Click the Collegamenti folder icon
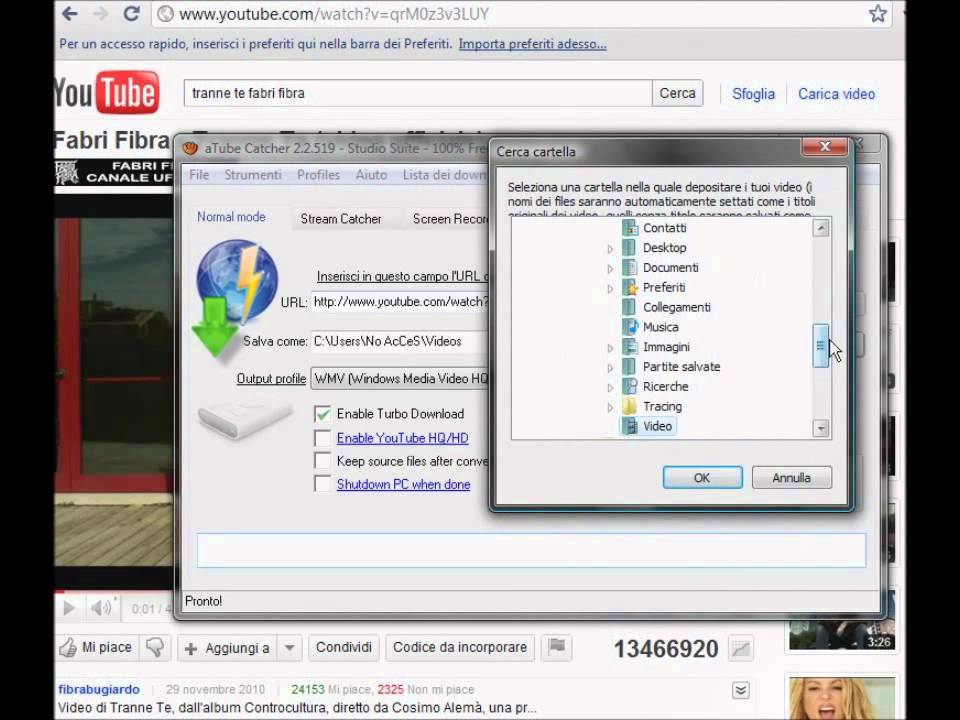The image size is (960, 720). pyautogui.click(x=629, y=307)
